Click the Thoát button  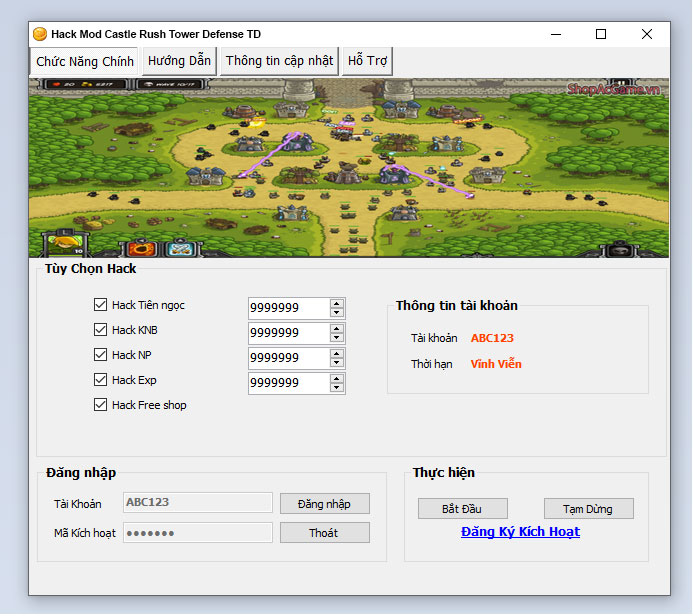325,533
